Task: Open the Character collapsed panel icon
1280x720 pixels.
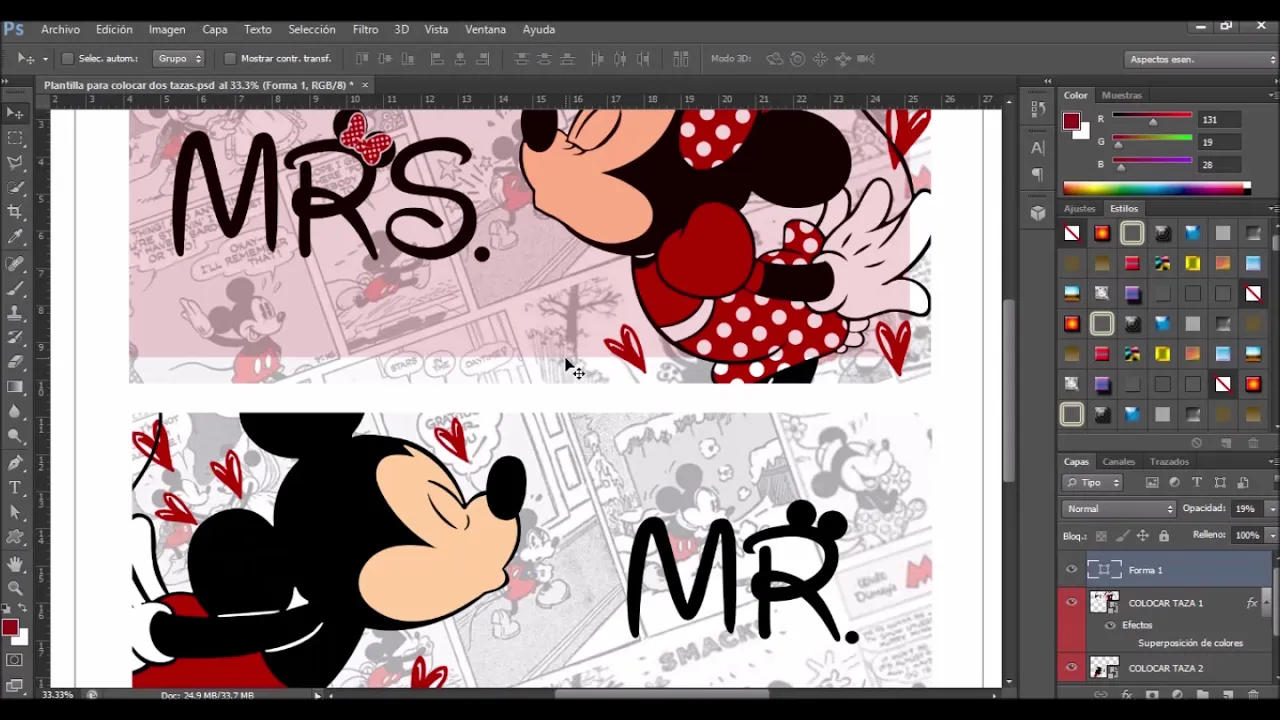Action: point(1038,148)
